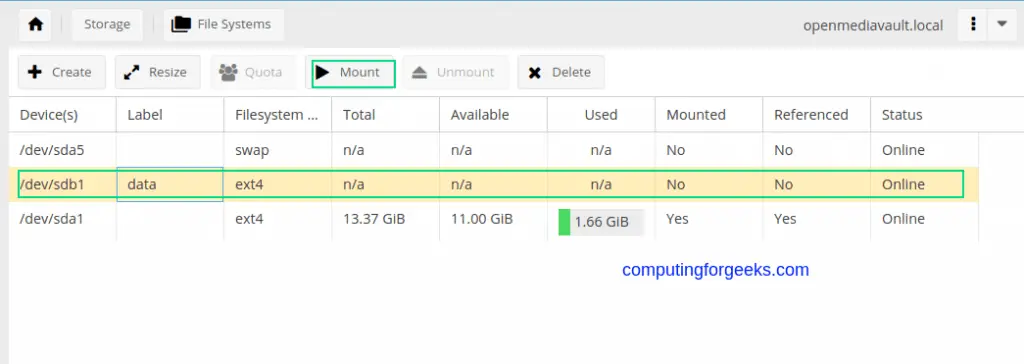Viewport: 1024px width, 364px height.
Task: Sort by Status column header
Action: click(924, 115)
